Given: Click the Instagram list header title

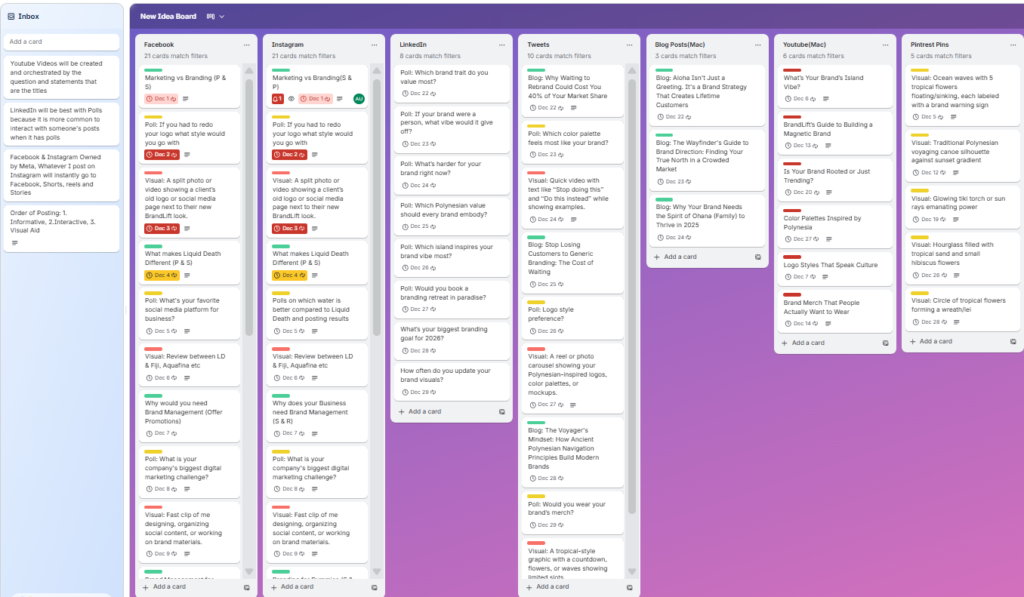Looking at the screenshot, I should [289, 45].
